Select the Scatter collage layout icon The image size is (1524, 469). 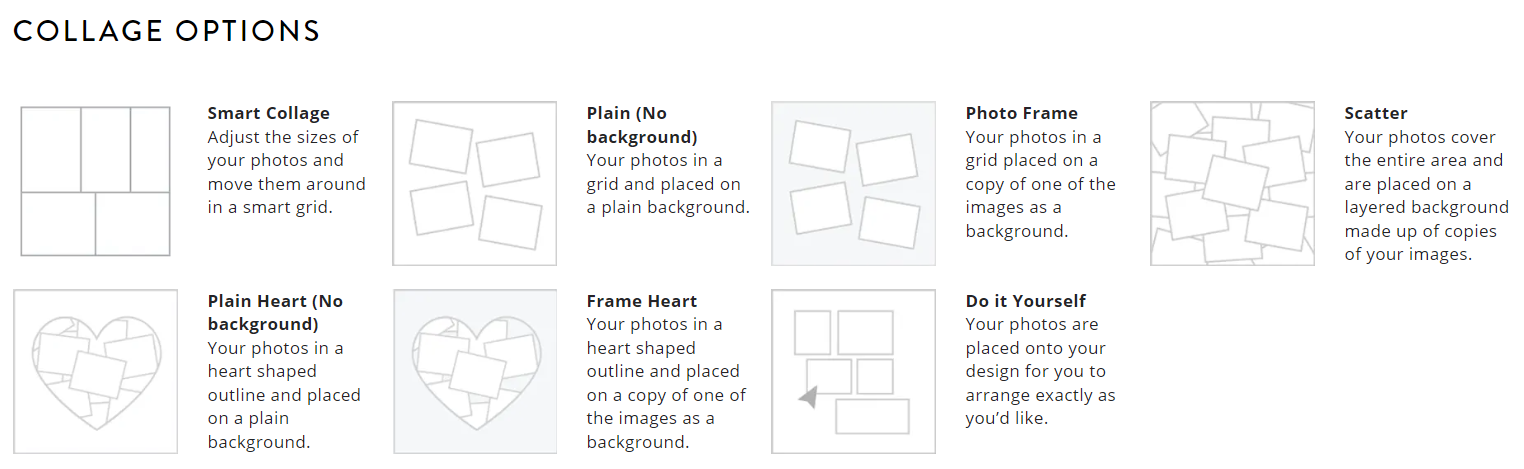[x=1232, y=183]
